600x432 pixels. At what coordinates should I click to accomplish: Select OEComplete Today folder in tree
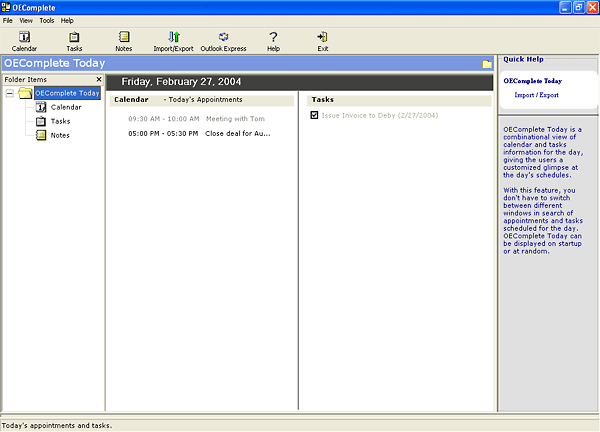click(67, 93)
